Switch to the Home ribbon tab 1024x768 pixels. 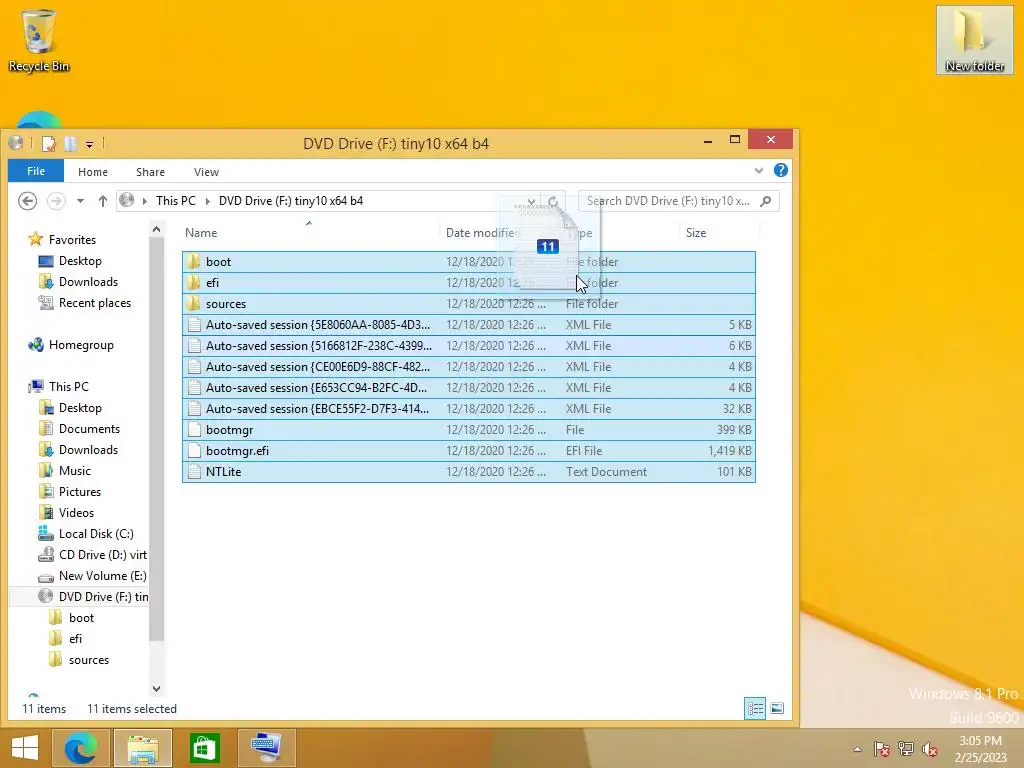point(93,172)
